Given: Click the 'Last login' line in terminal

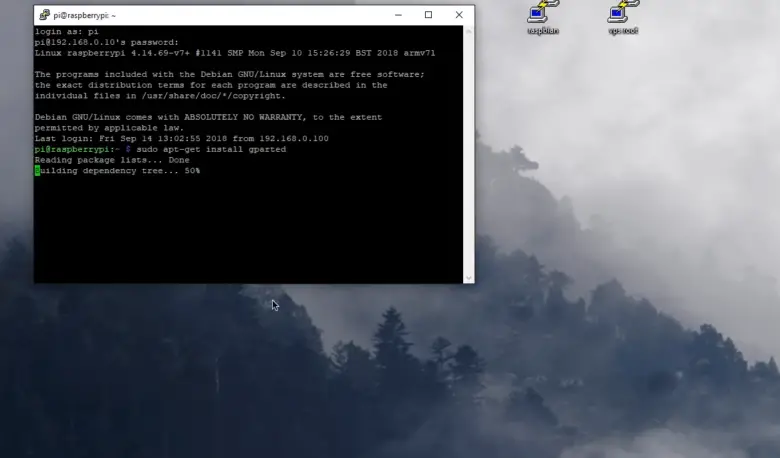Looking at the screenshot, I should (181, 139).
